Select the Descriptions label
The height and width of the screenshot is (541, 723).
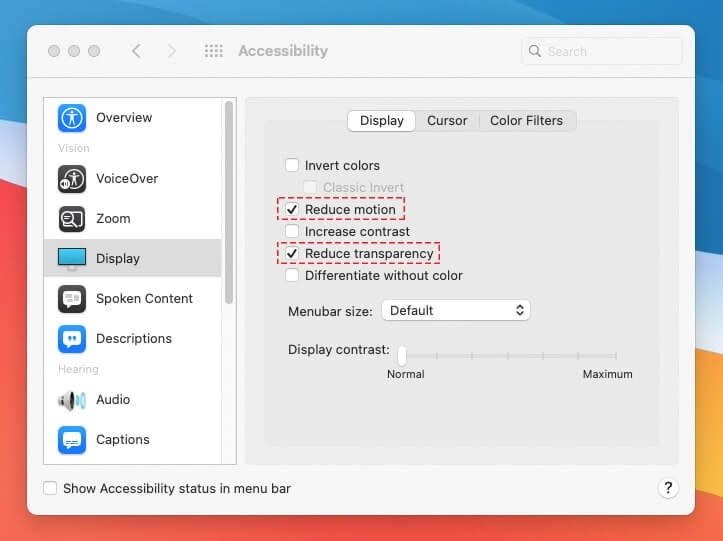coord(134,339)
